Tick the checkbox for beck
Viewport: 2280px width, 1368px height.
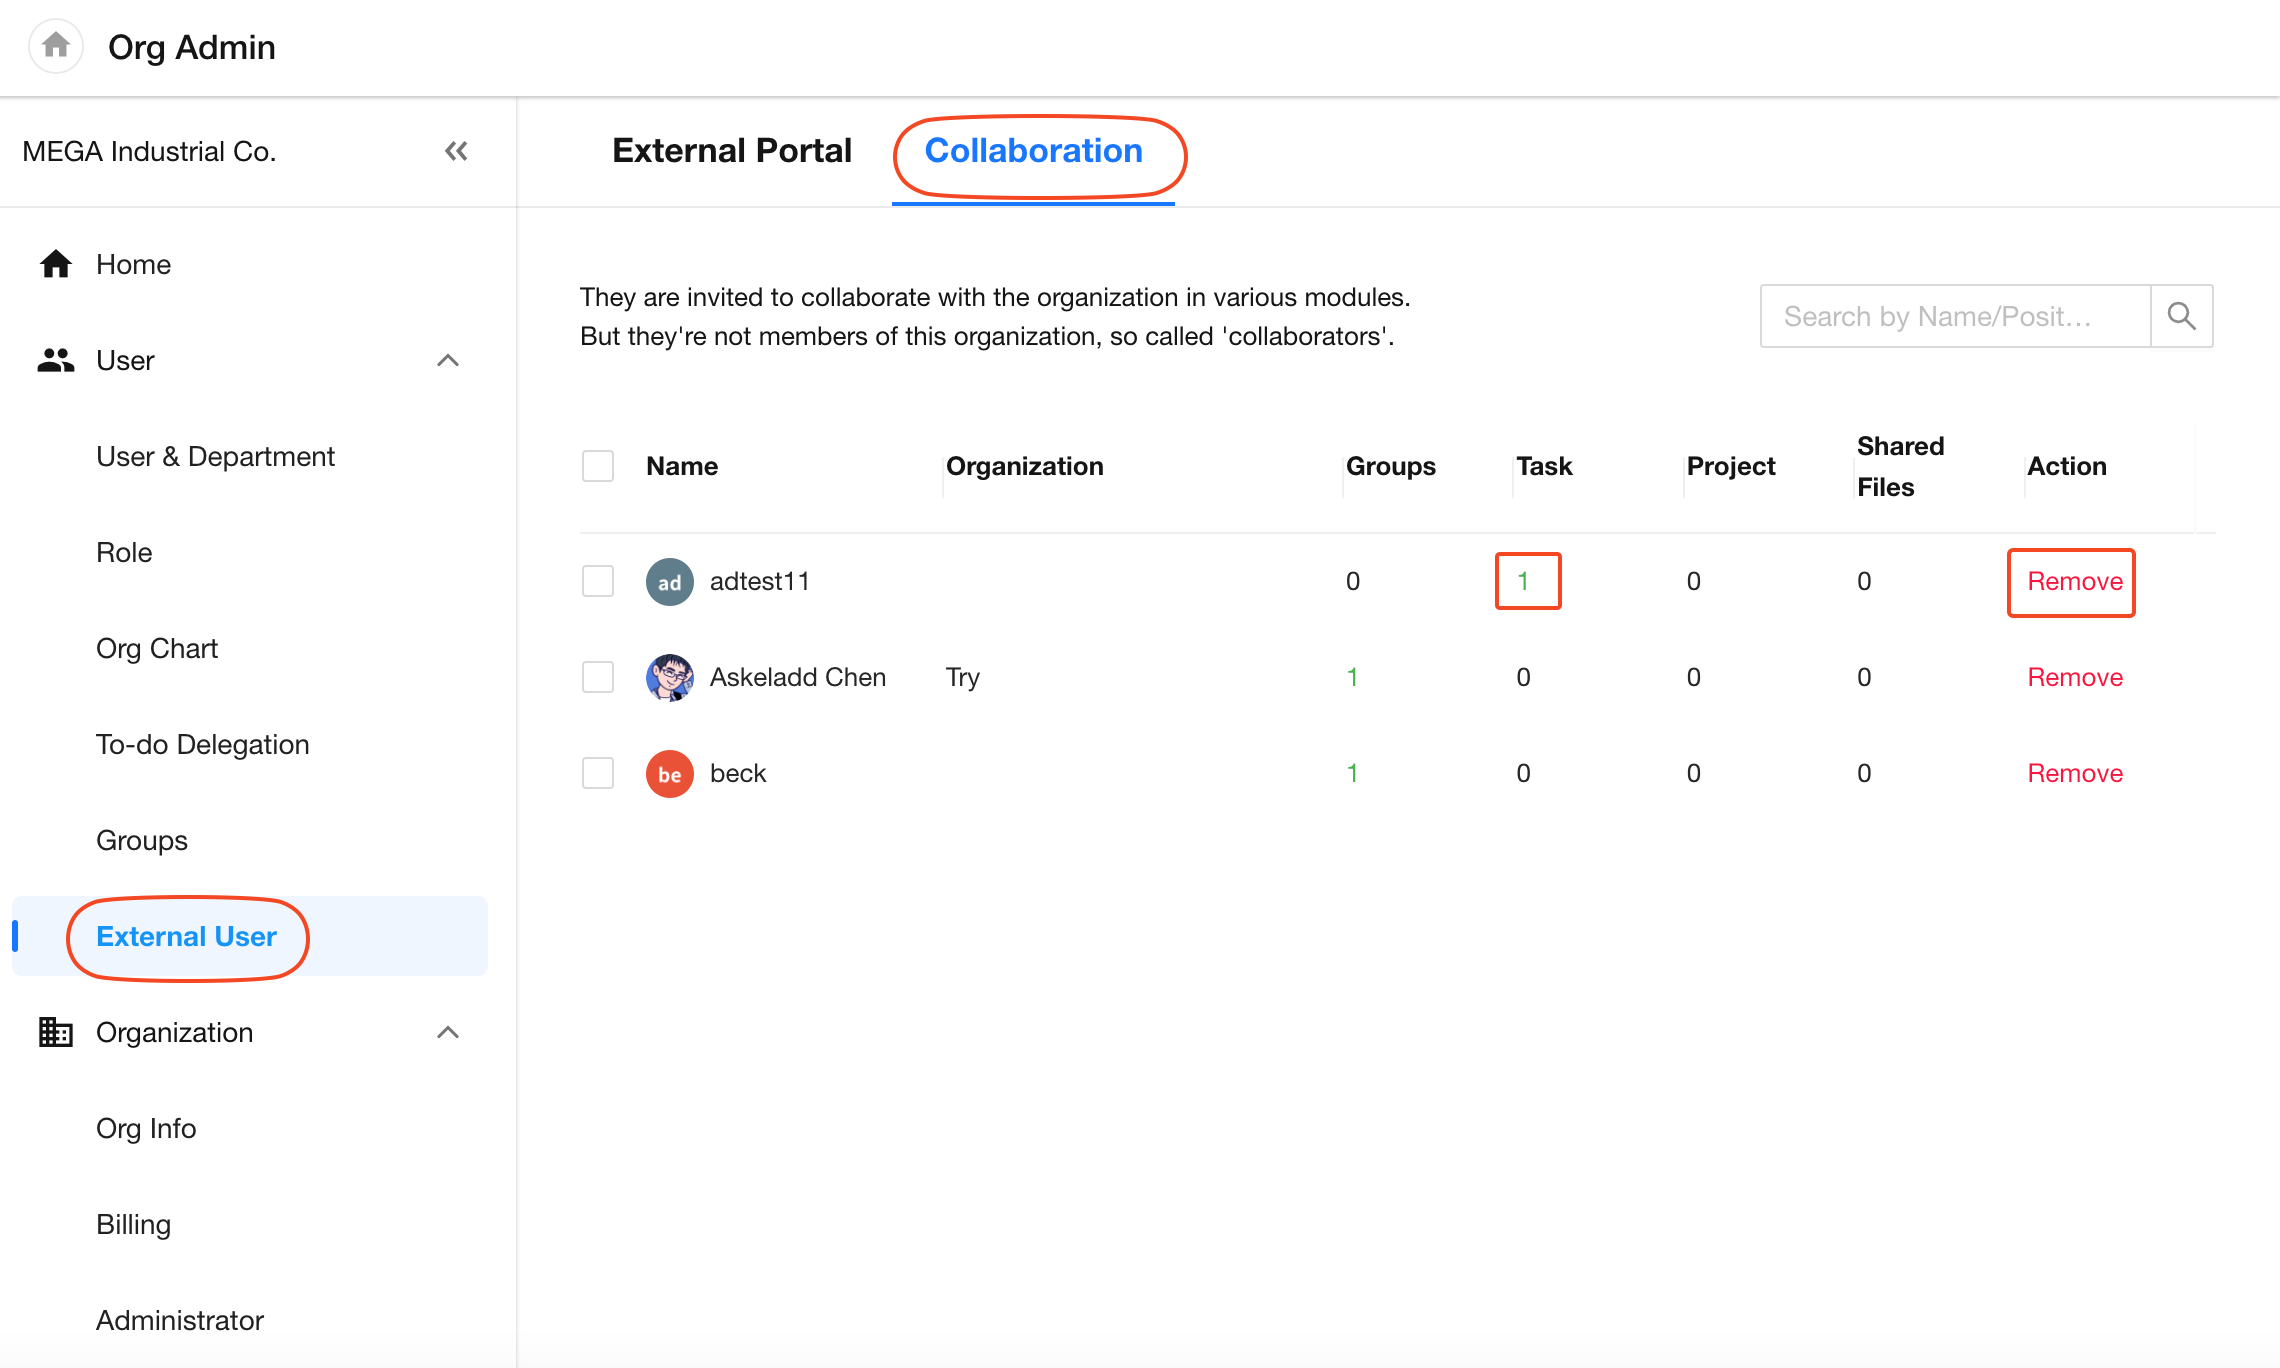(598, 774)
